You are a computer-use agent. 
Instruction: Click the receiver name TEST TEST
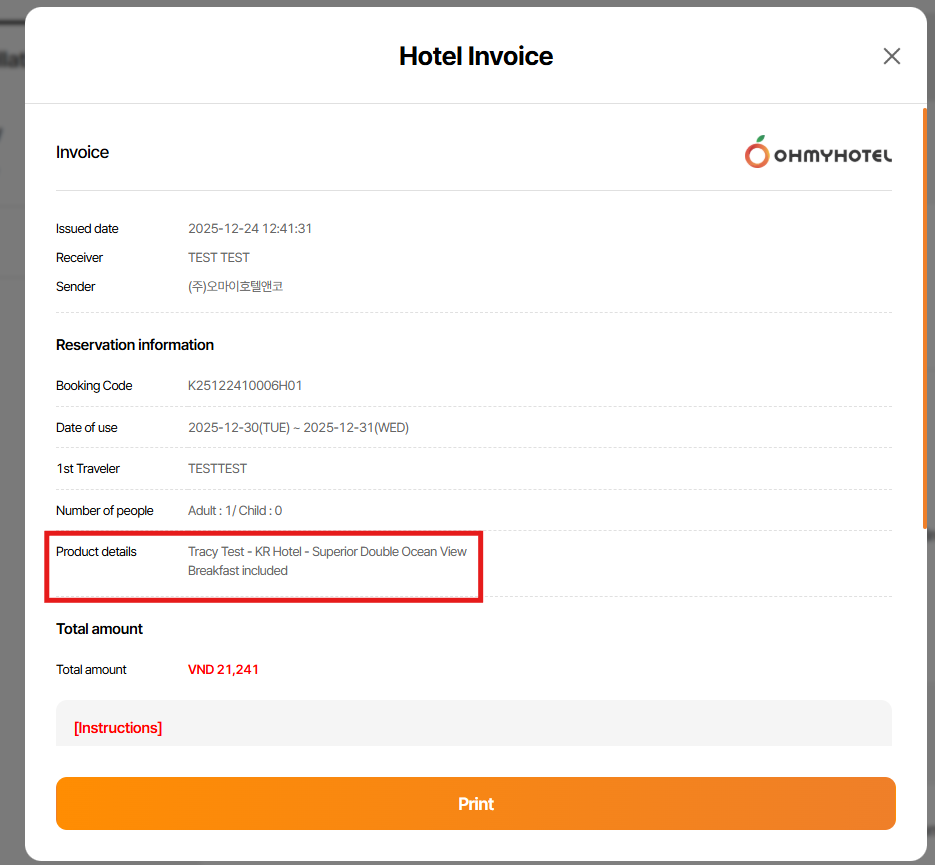pyautogui.click(x=219, y=258)
